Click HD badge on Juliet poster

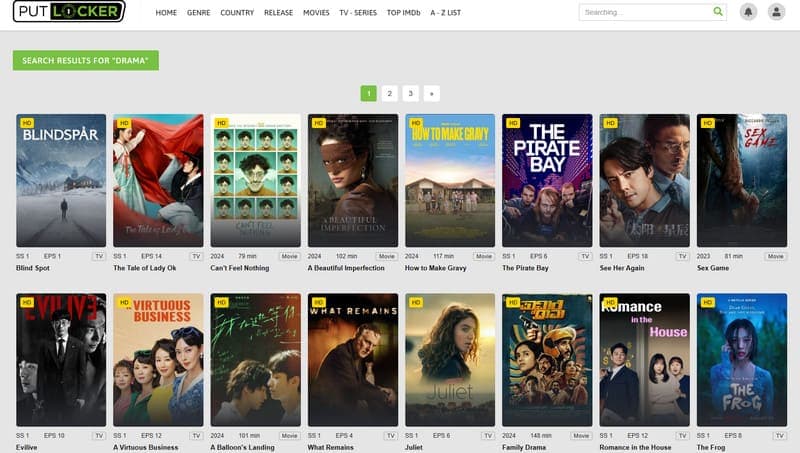point(416,303)
